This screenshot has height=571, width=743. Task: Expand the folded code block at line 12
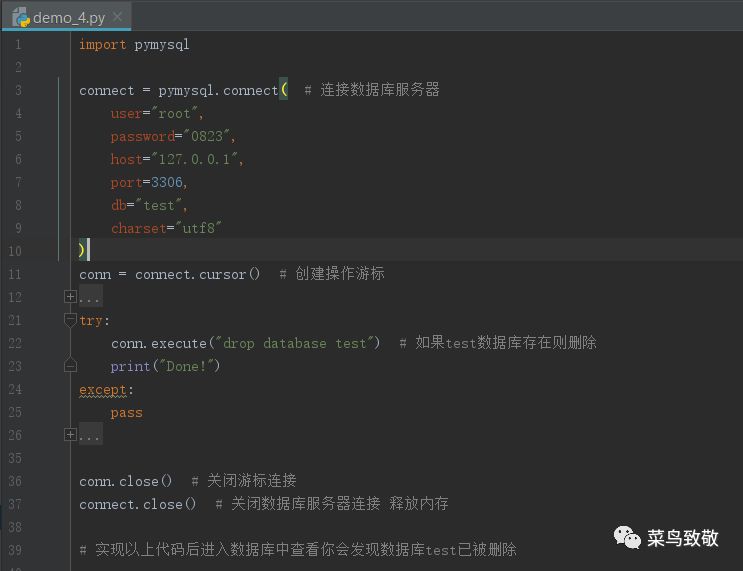point(70,297)
